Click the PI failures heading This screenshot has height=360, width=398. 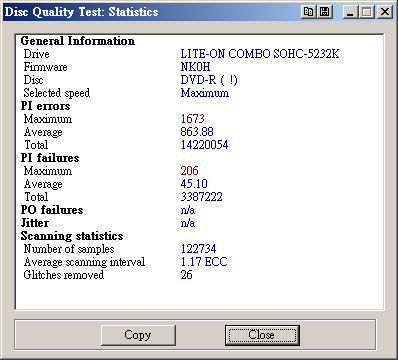pyautogui.click(x=50, y=158)
